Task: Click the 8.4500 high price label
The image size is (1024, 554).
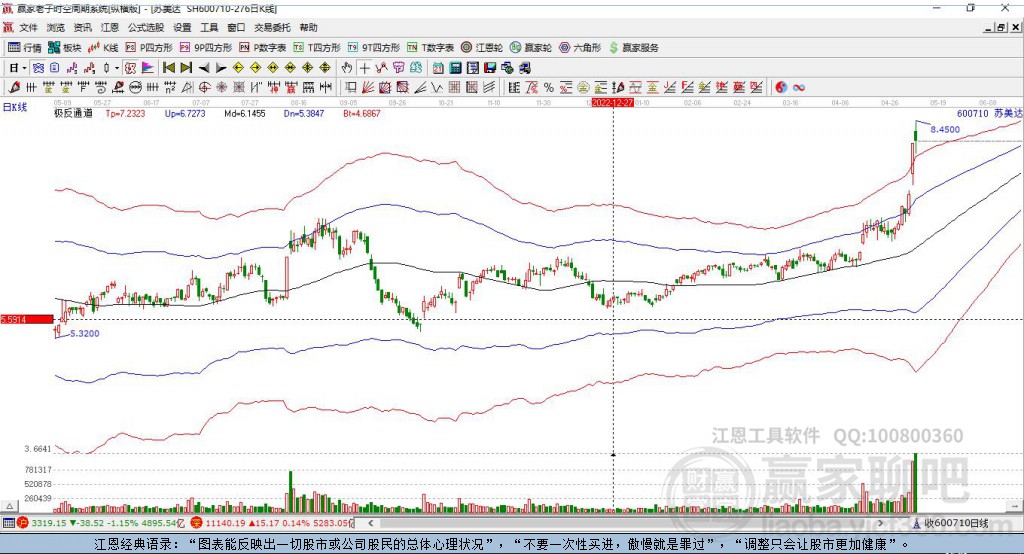Action: (x=945, y=129)
